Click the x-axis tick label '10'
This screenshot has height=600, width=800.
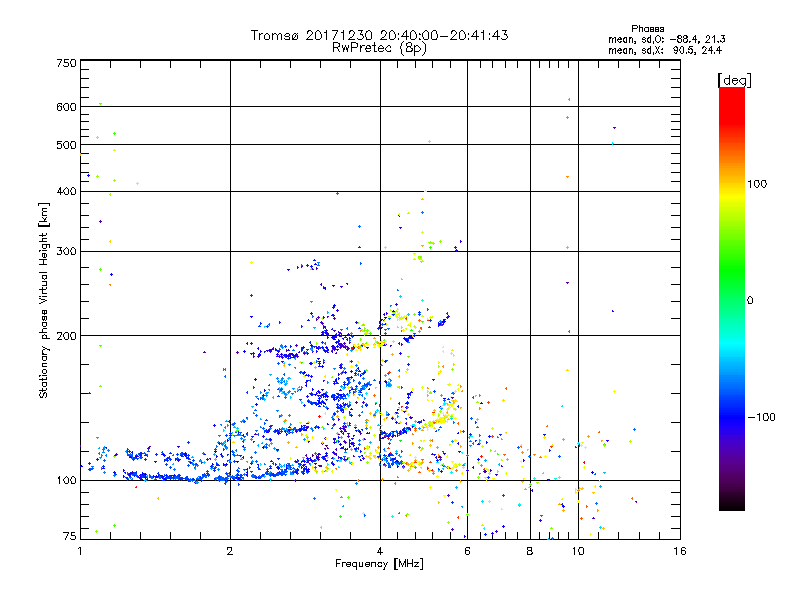point(578,551)
